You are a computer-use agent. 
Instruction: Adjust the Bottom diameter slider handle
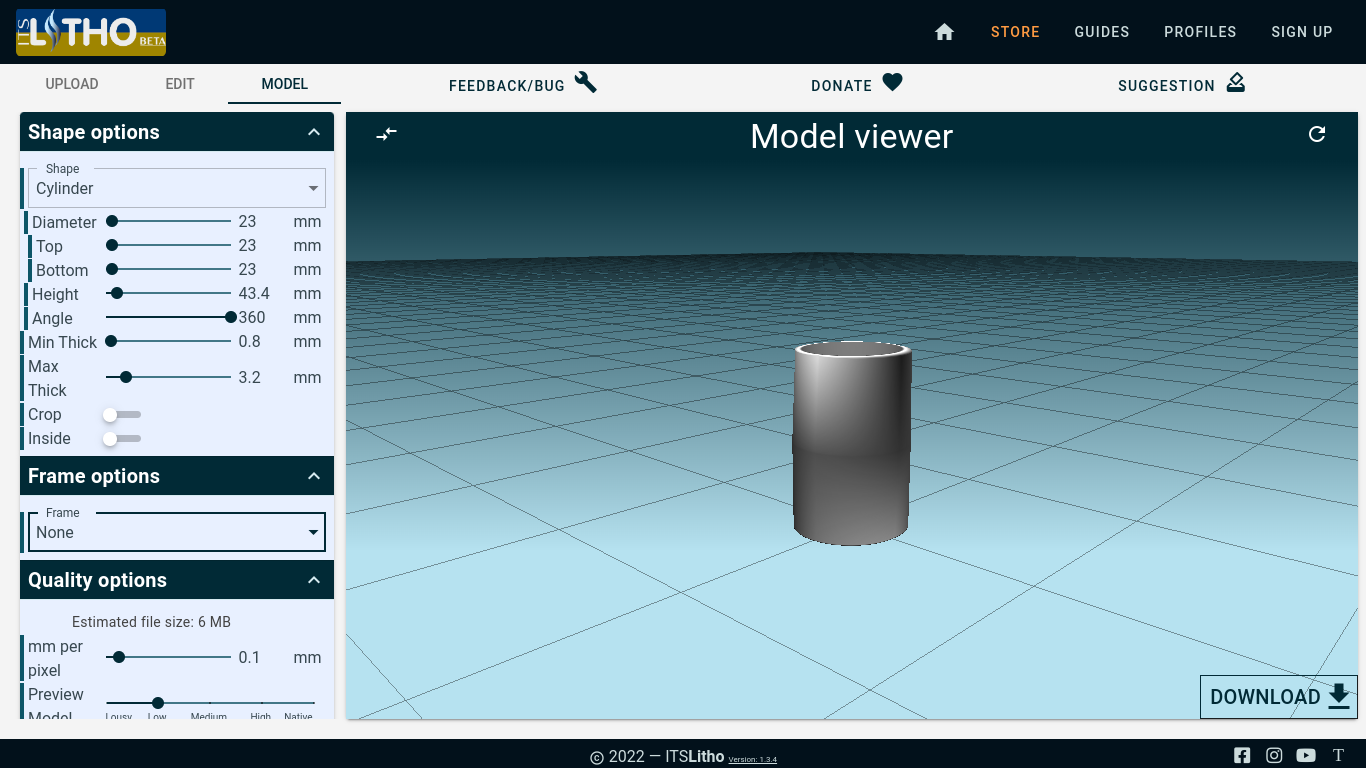[112, 269]
